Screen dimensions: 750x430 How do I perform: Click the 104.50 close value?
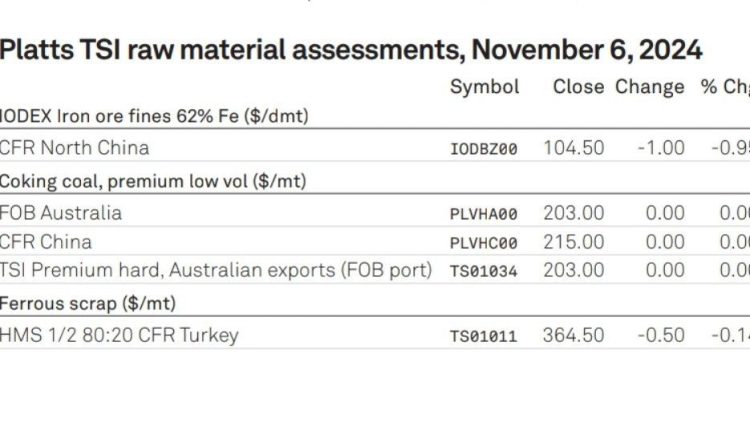[x=574, y=148]
